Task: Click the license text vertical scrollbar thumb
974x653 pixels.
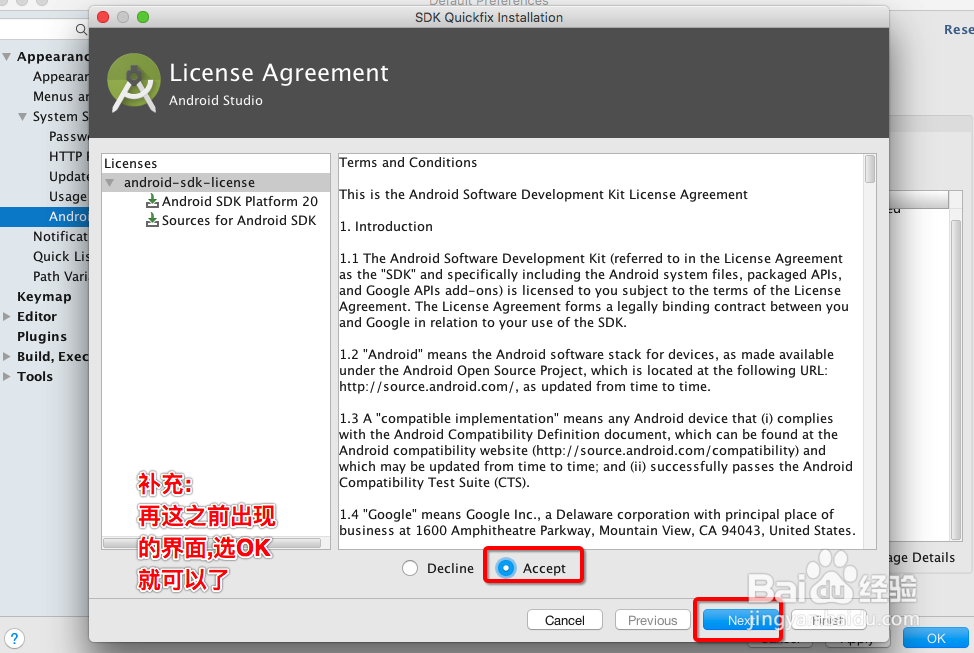Action: (870, 169)
